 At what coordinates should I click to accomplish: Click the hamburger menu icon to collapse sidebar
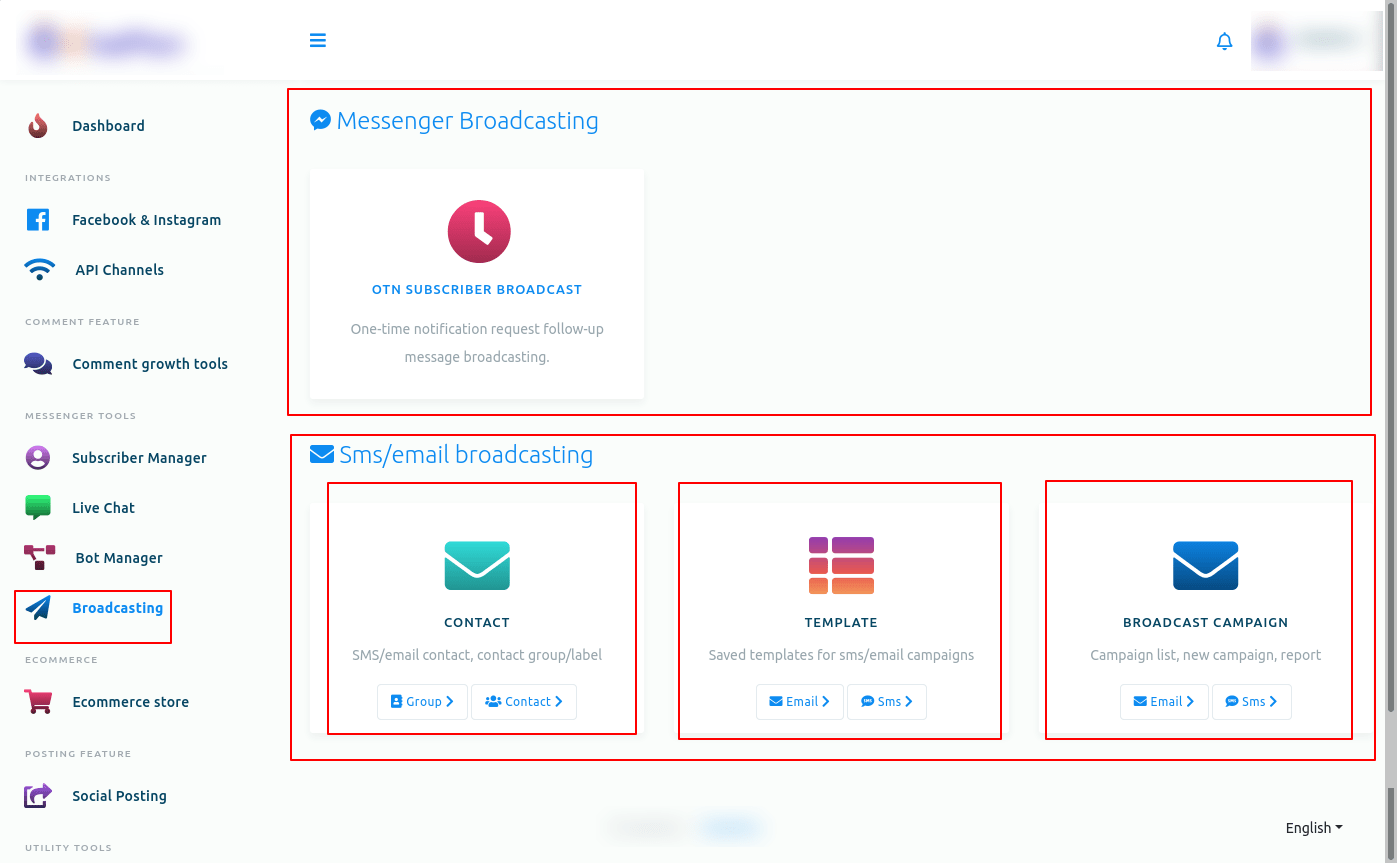point(318,41)
